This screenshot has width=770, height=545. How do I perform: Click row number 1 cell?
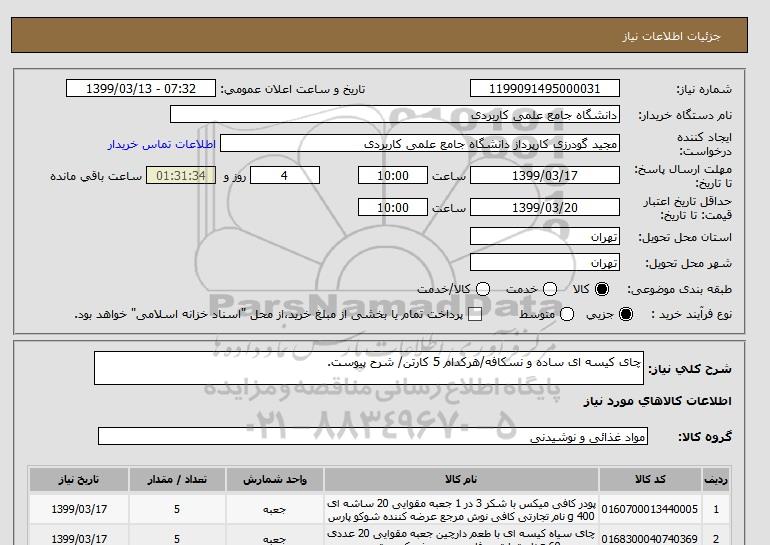[715, 510]
